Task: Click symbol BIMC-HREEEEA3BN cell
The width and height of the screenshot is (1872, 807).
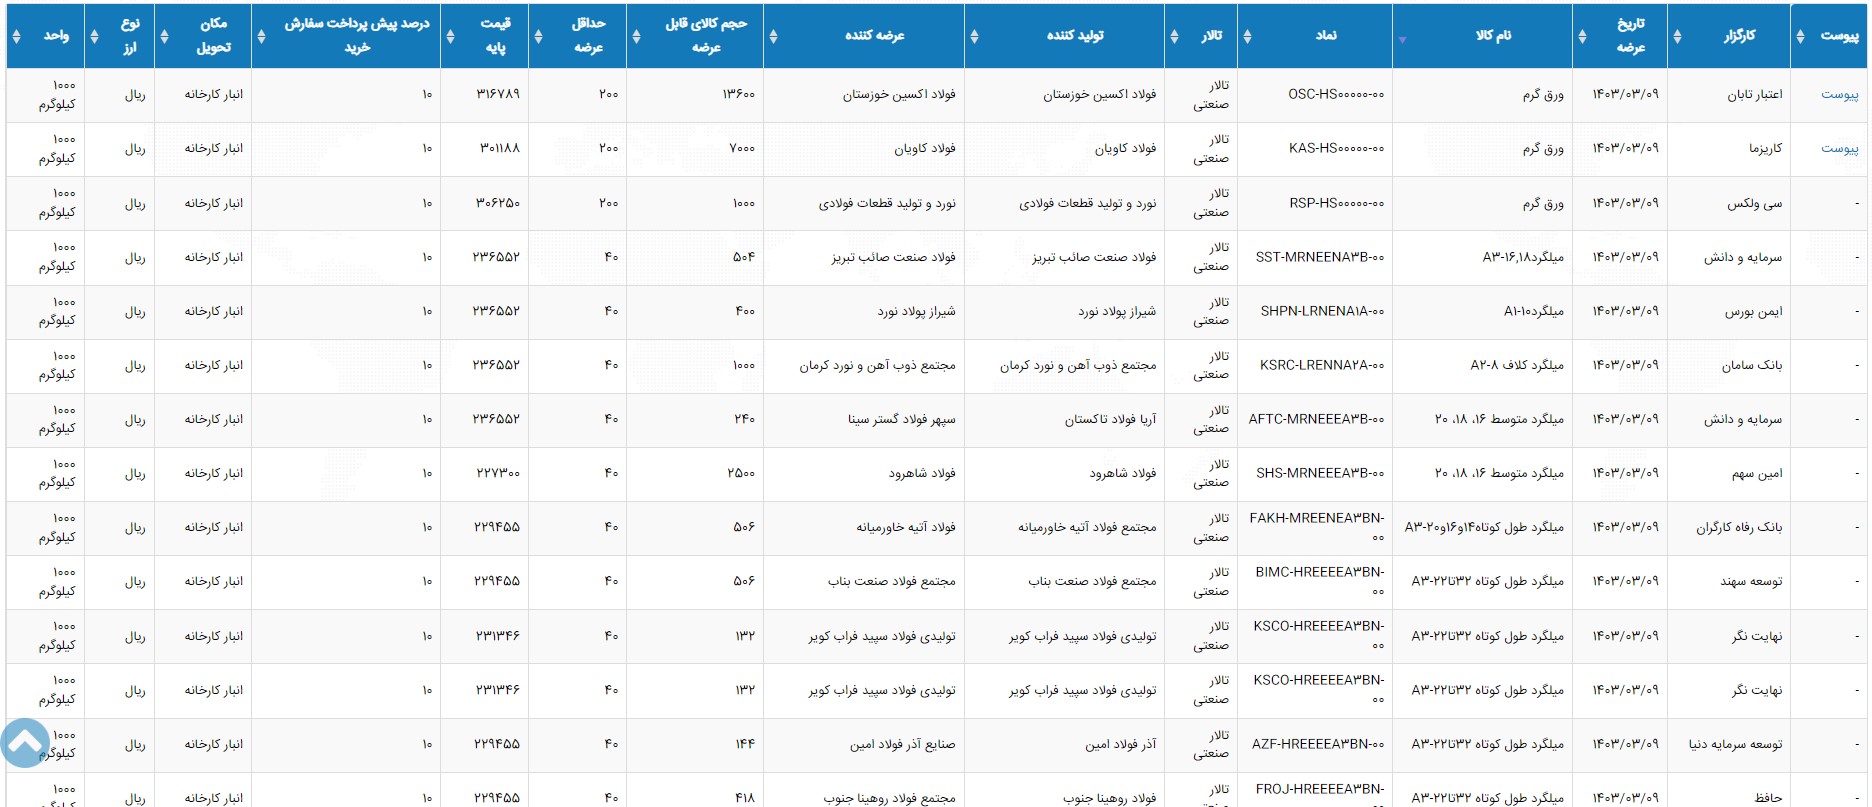Action: point(1320,581)
